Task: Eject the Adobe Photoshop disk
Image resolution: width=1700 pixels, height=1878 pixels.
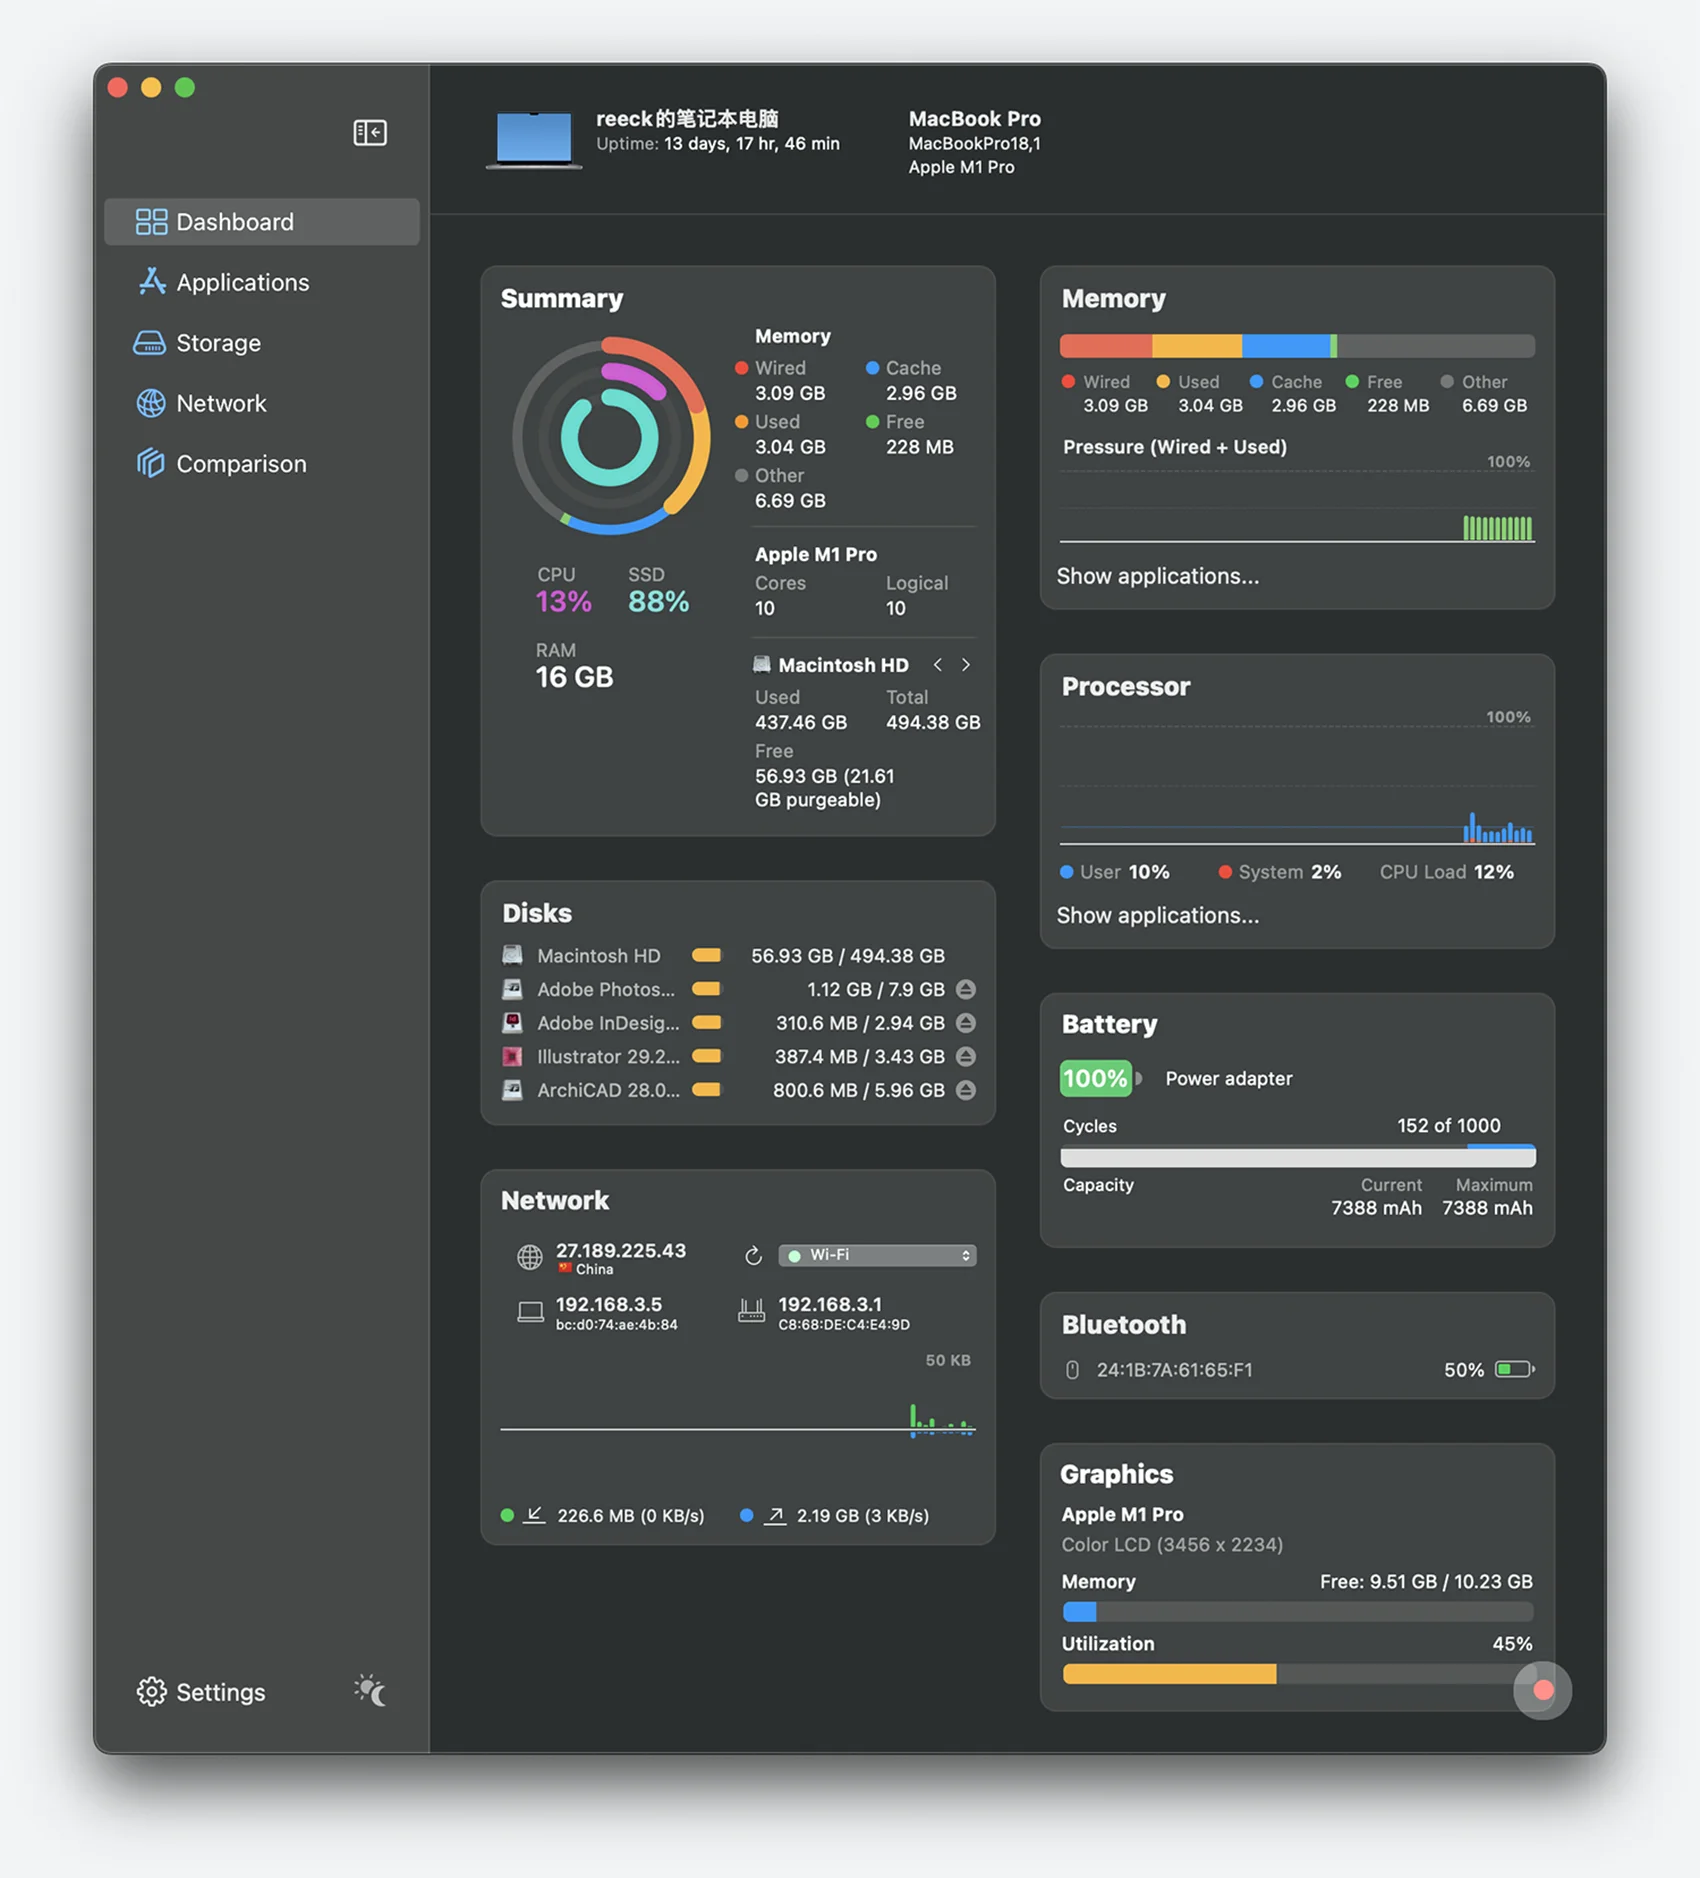Action: (x=966, y=990)
